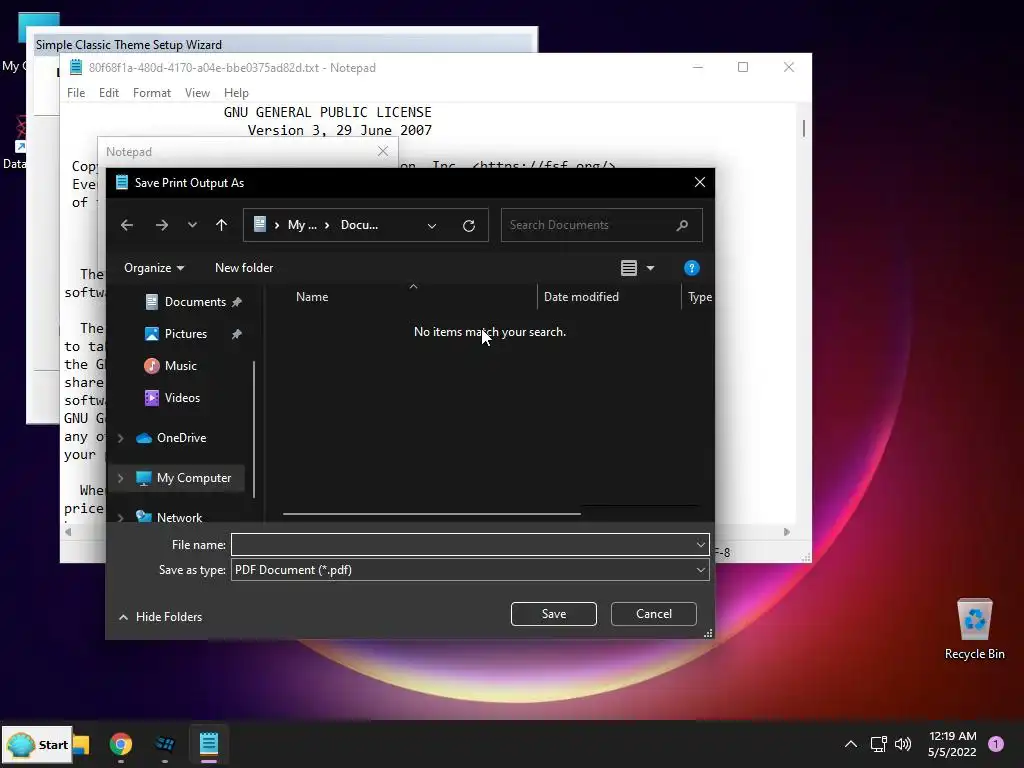1024x768 pixels.
Task: Click the search magnifier icon
Action: click(682, 225)
